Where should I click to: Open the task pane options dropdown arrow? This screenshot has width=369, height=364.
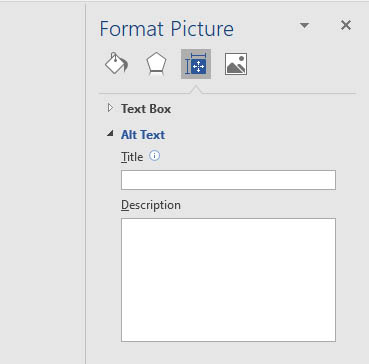[305, 25]
